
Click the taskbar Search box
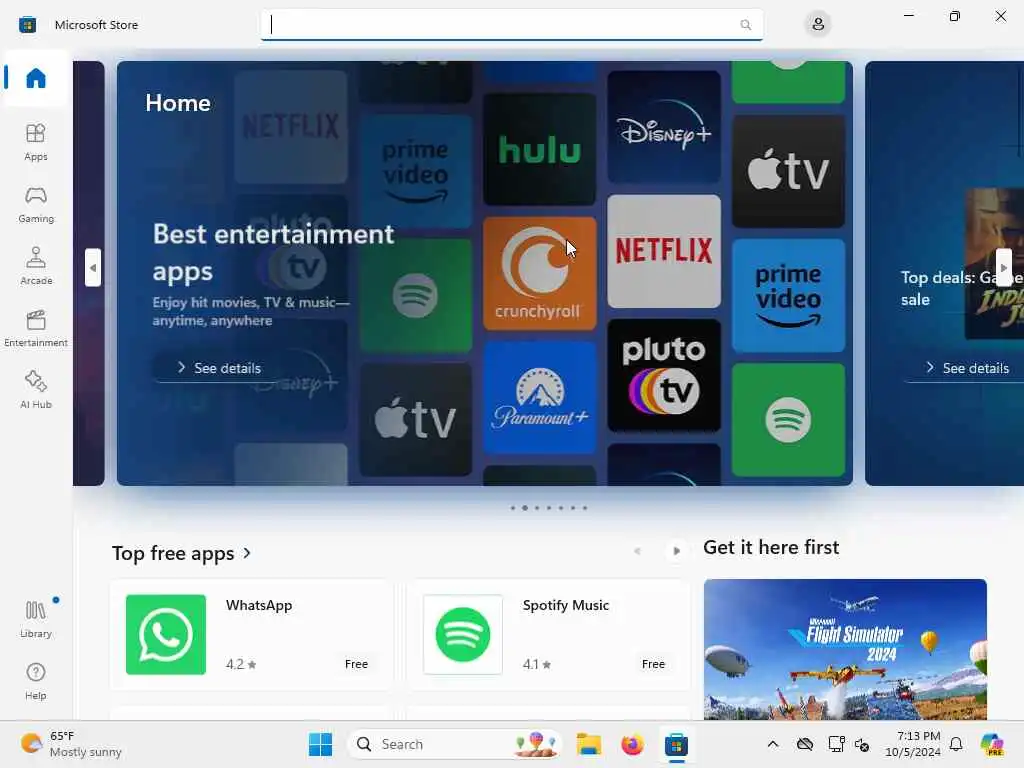tap(455, 744)
